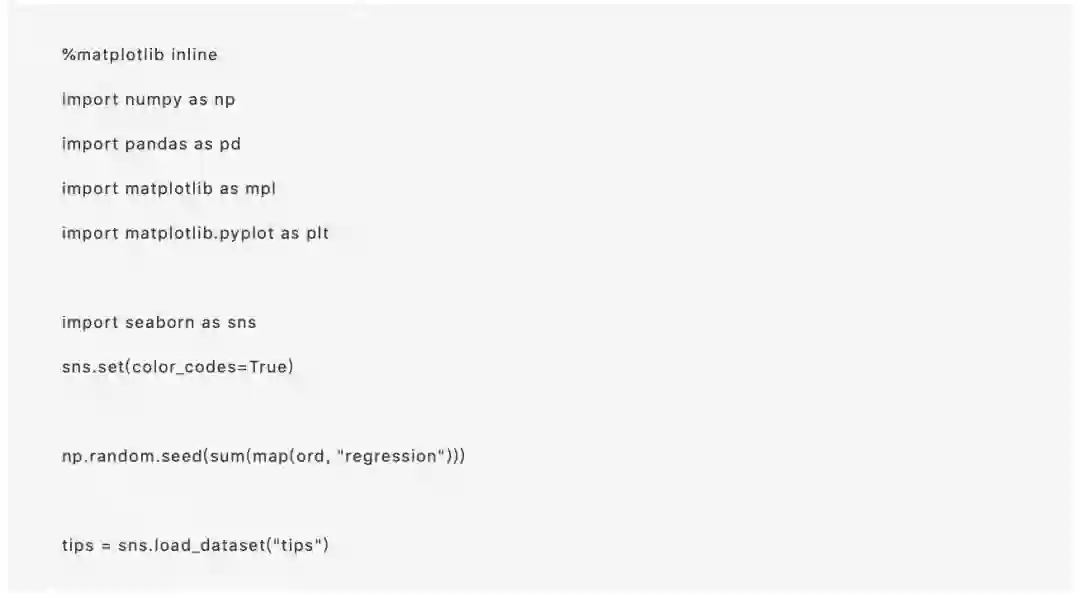This screenshot has height=598, width=1080.
Task: Click the alias 'mpl' in the code
Action: 260,189
